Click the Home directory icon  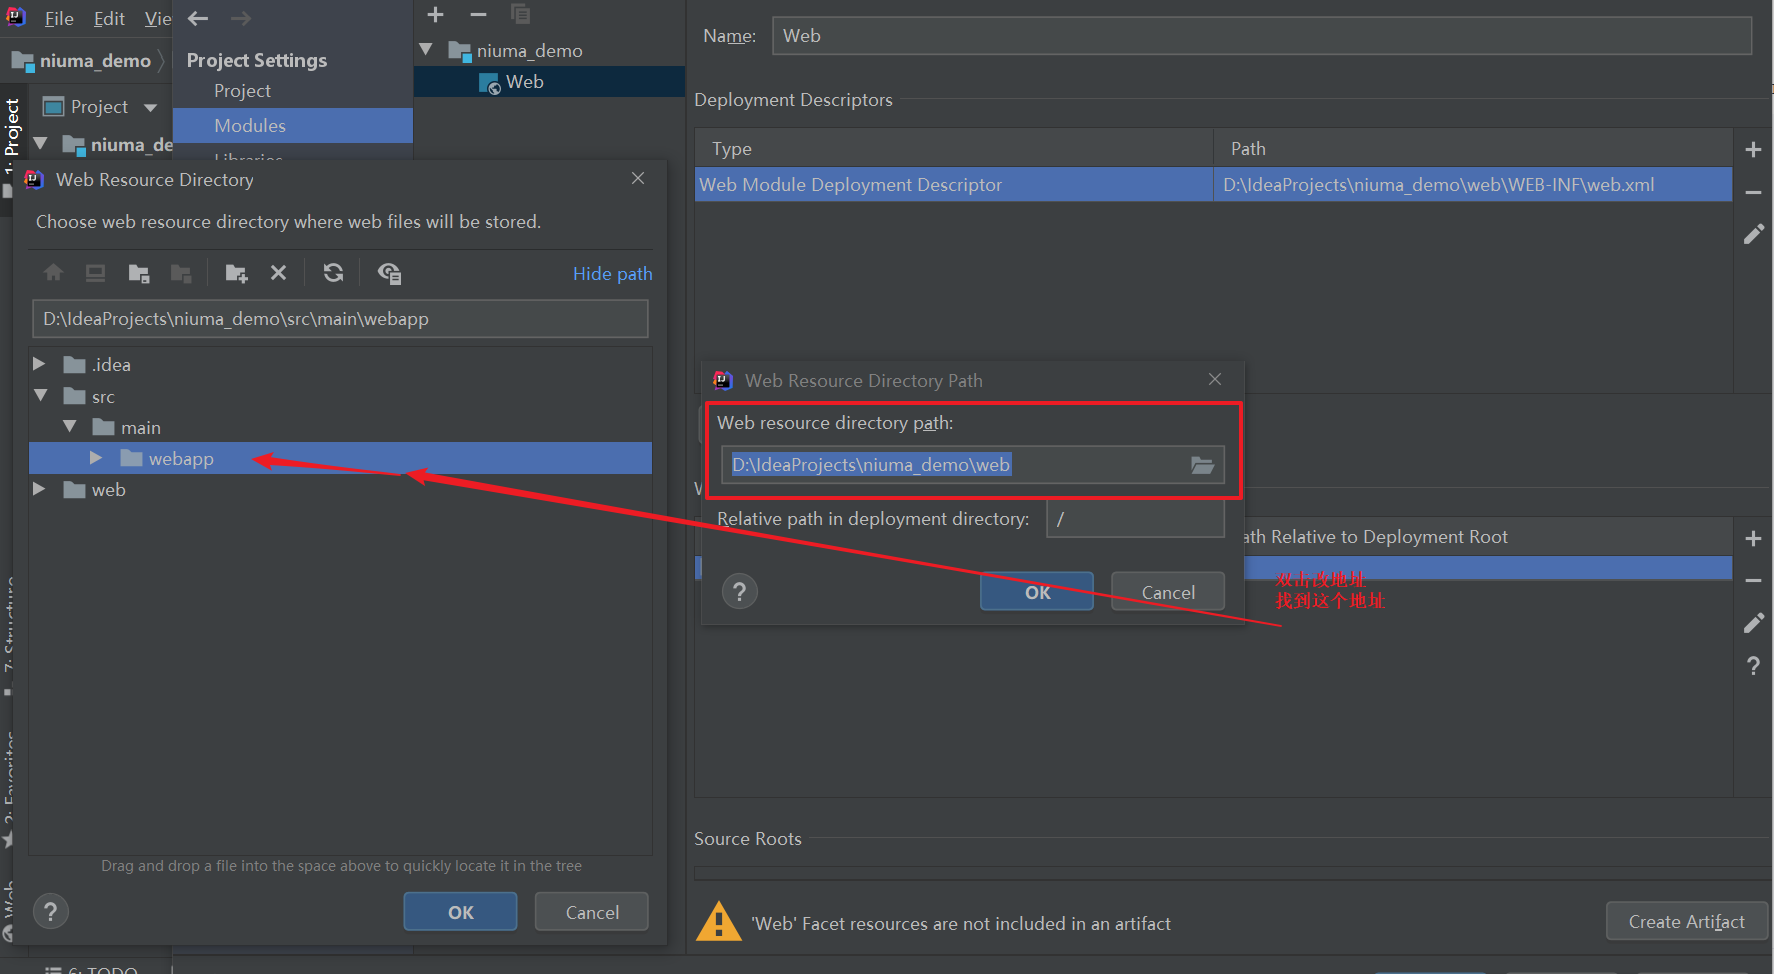pyautogui.click(x=53, y=273)
